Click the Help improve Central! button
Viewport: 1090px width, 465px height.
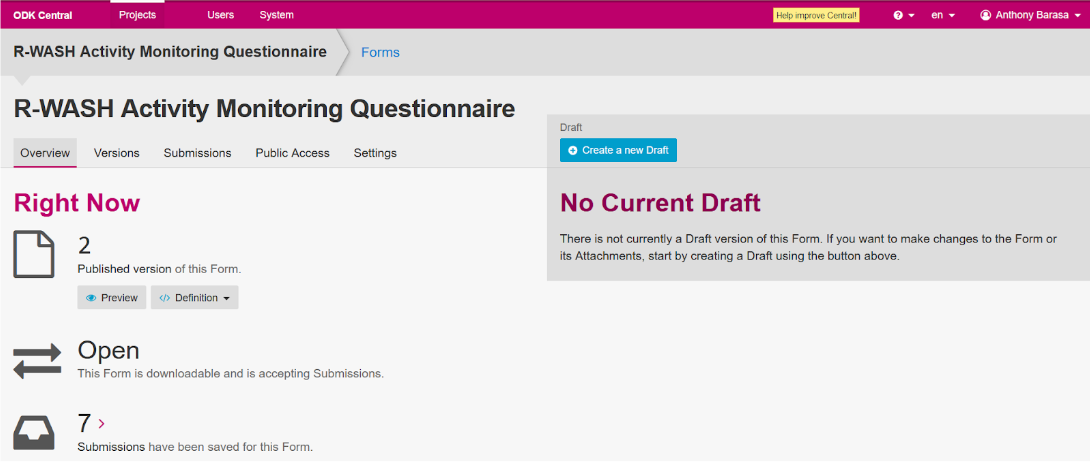816,15
